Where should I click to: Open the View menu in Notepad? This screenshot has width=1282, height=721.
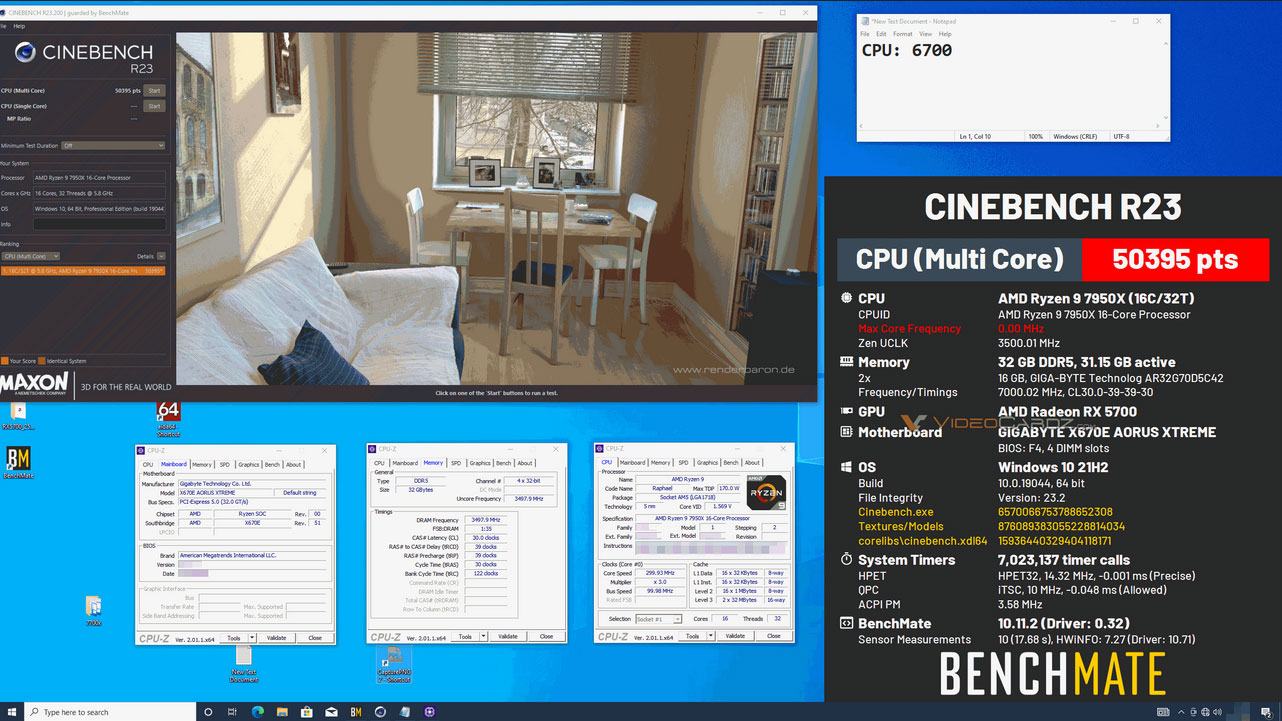[926, 34]
